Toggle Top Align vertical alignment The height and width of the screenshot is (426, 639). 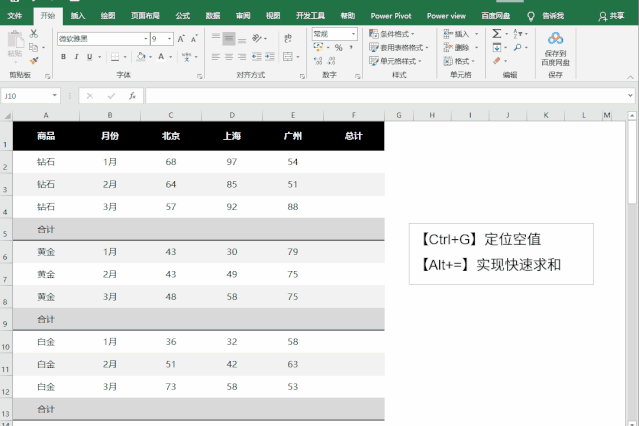pyautogui.click(x=216, y=38)
